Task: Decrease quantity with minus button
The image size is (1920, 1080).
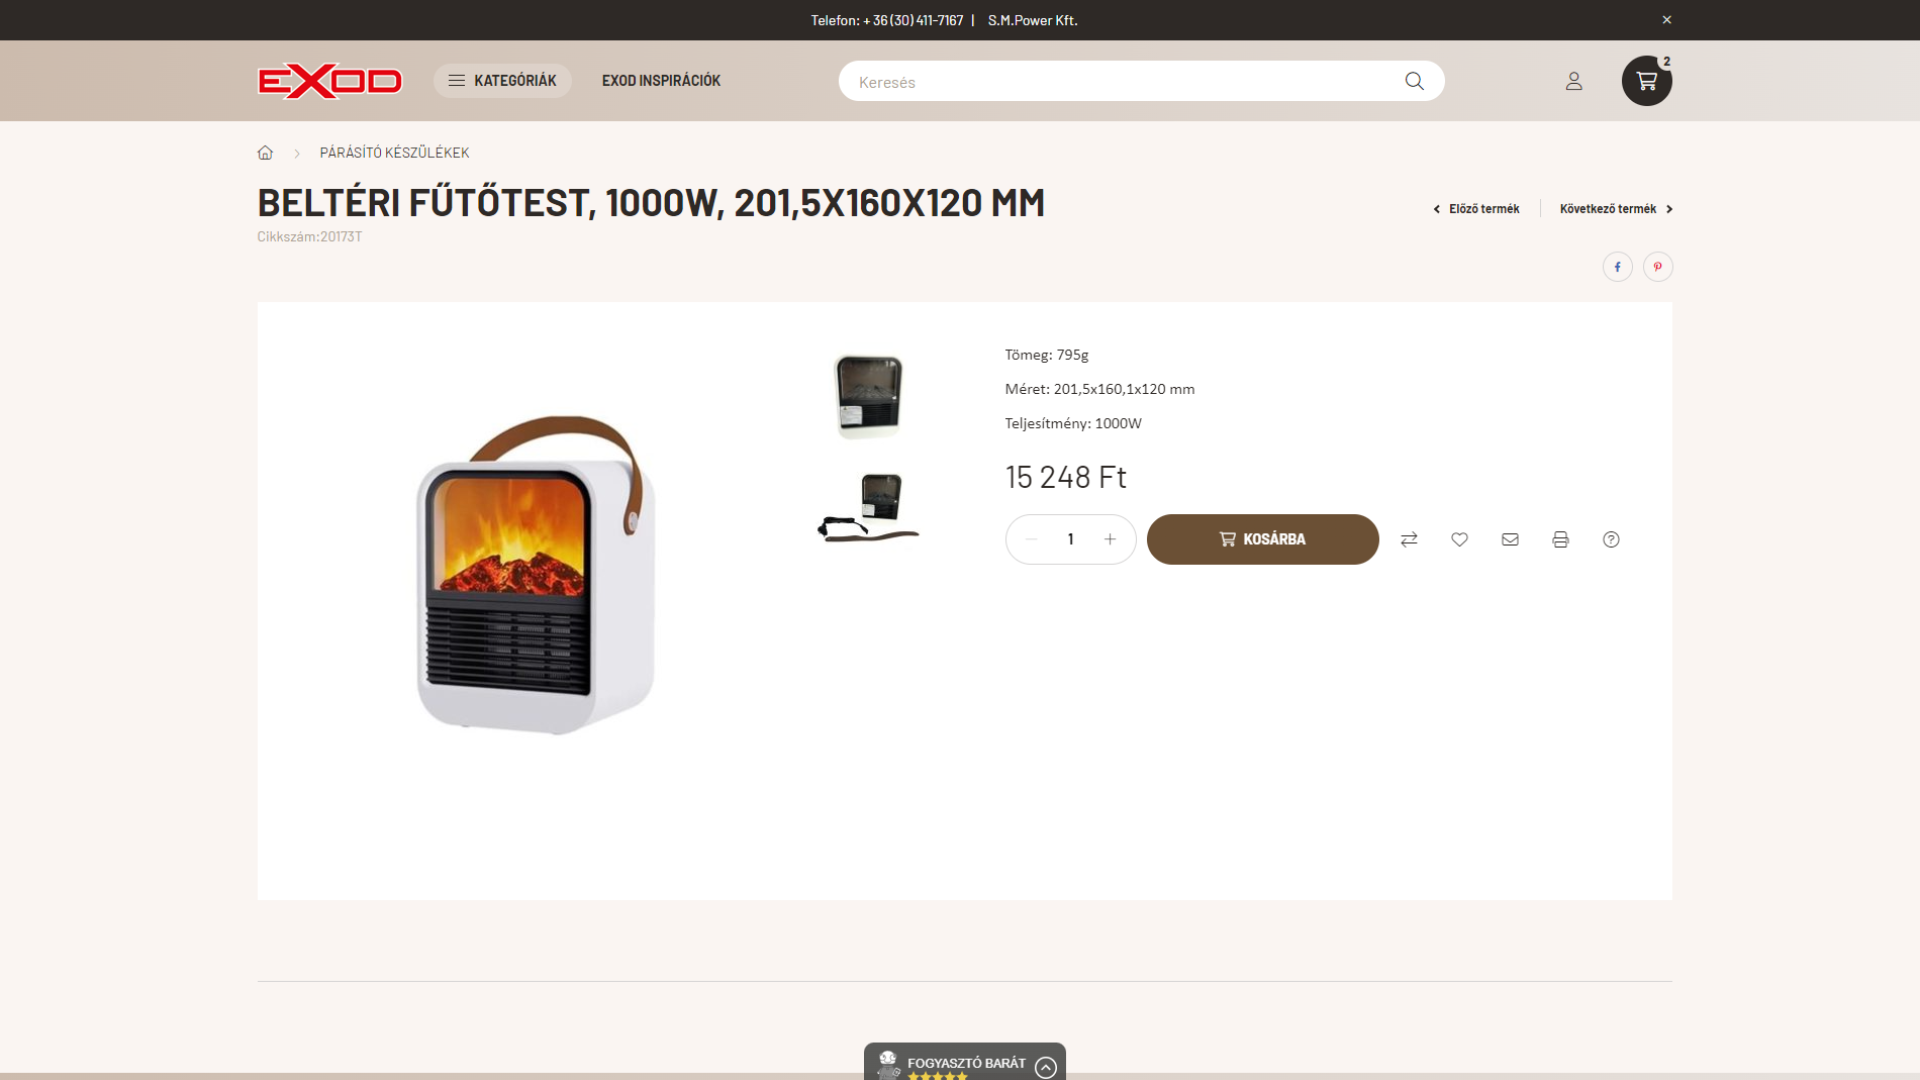Action: tap(1031, 540)
